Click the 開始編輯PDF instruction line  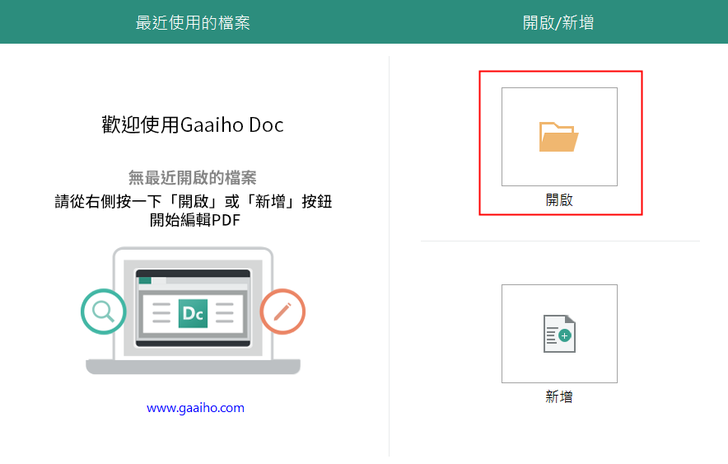(195, 220)
